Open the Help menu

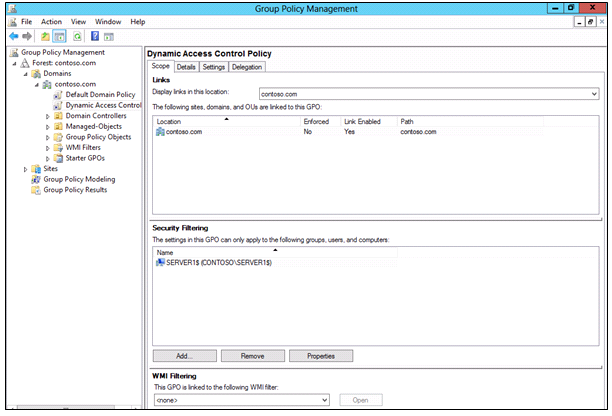pos(138,22)
